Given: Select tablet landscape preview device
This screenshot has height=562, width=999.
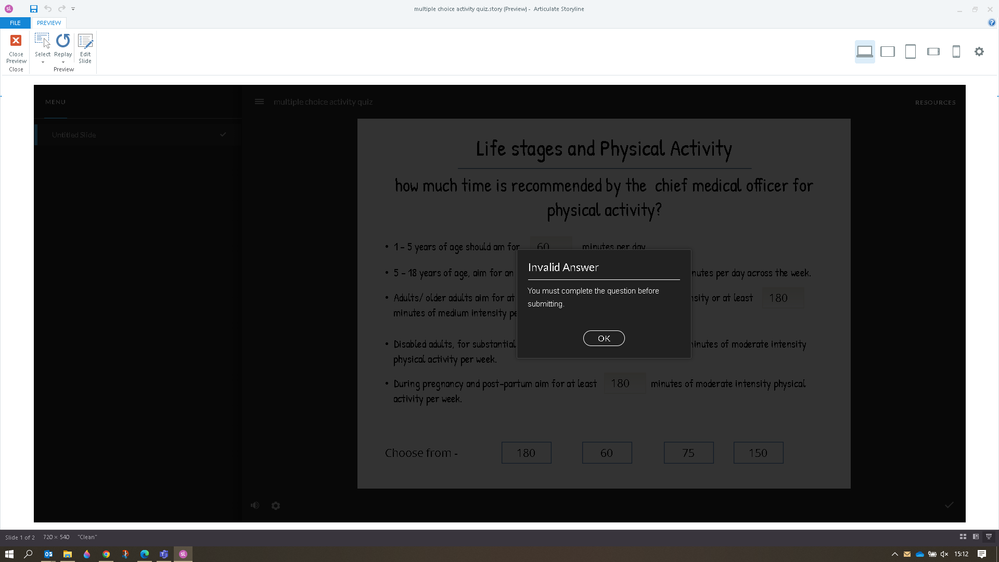Looking at the screenshot, I should (x=888, y=51).
